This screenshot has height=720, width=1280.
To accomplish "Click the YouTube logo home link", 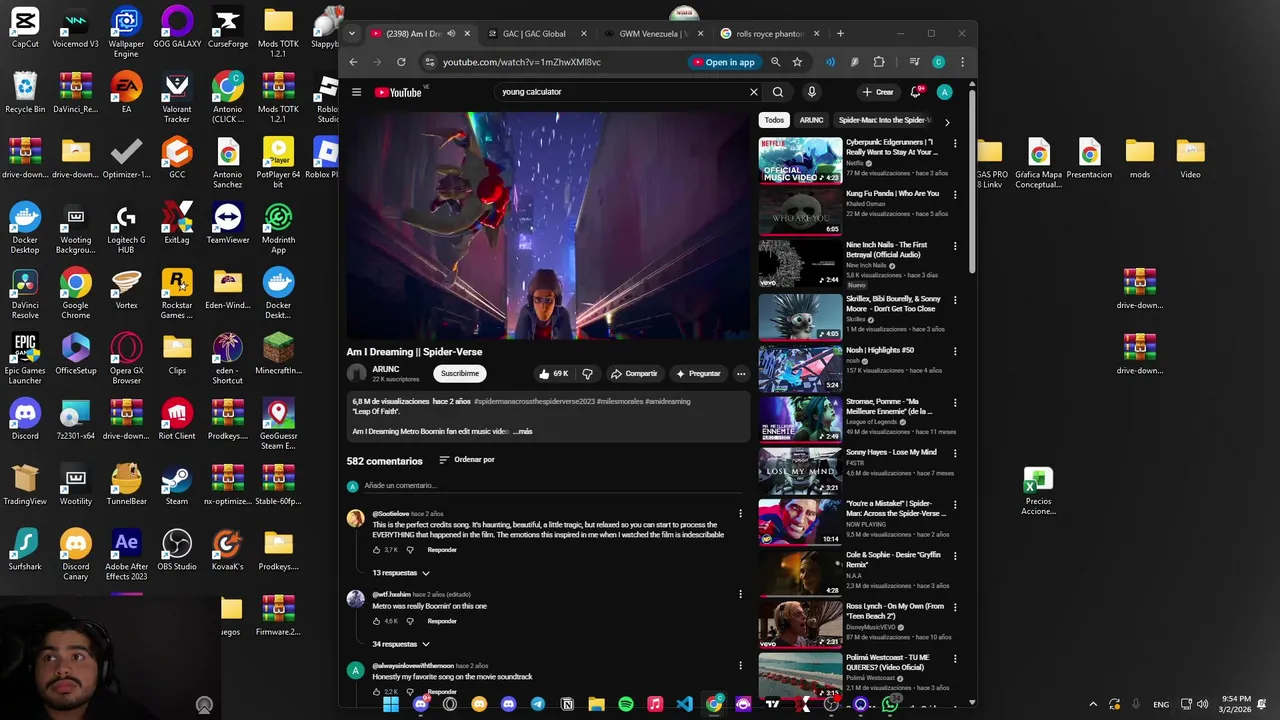I will (x=399, y=92).
